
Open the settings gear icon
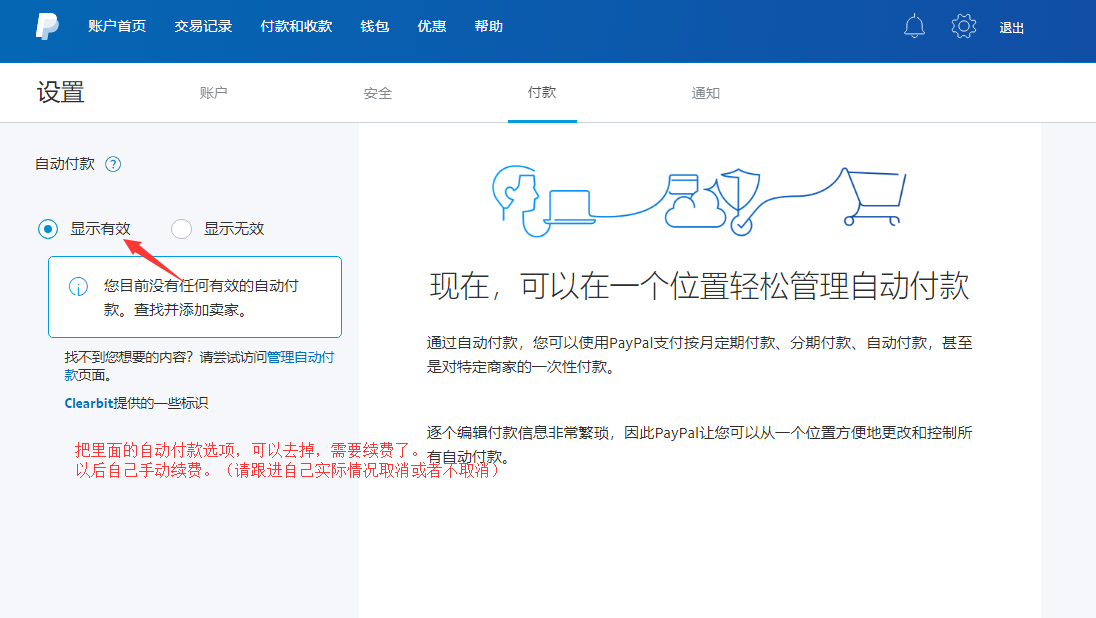(964, 27)
